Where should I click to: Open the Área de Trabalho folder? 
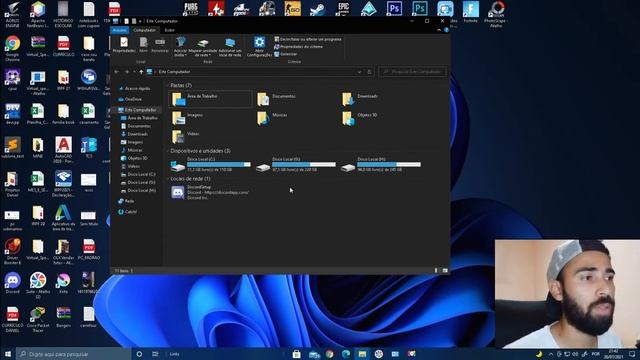pos(210,99)
